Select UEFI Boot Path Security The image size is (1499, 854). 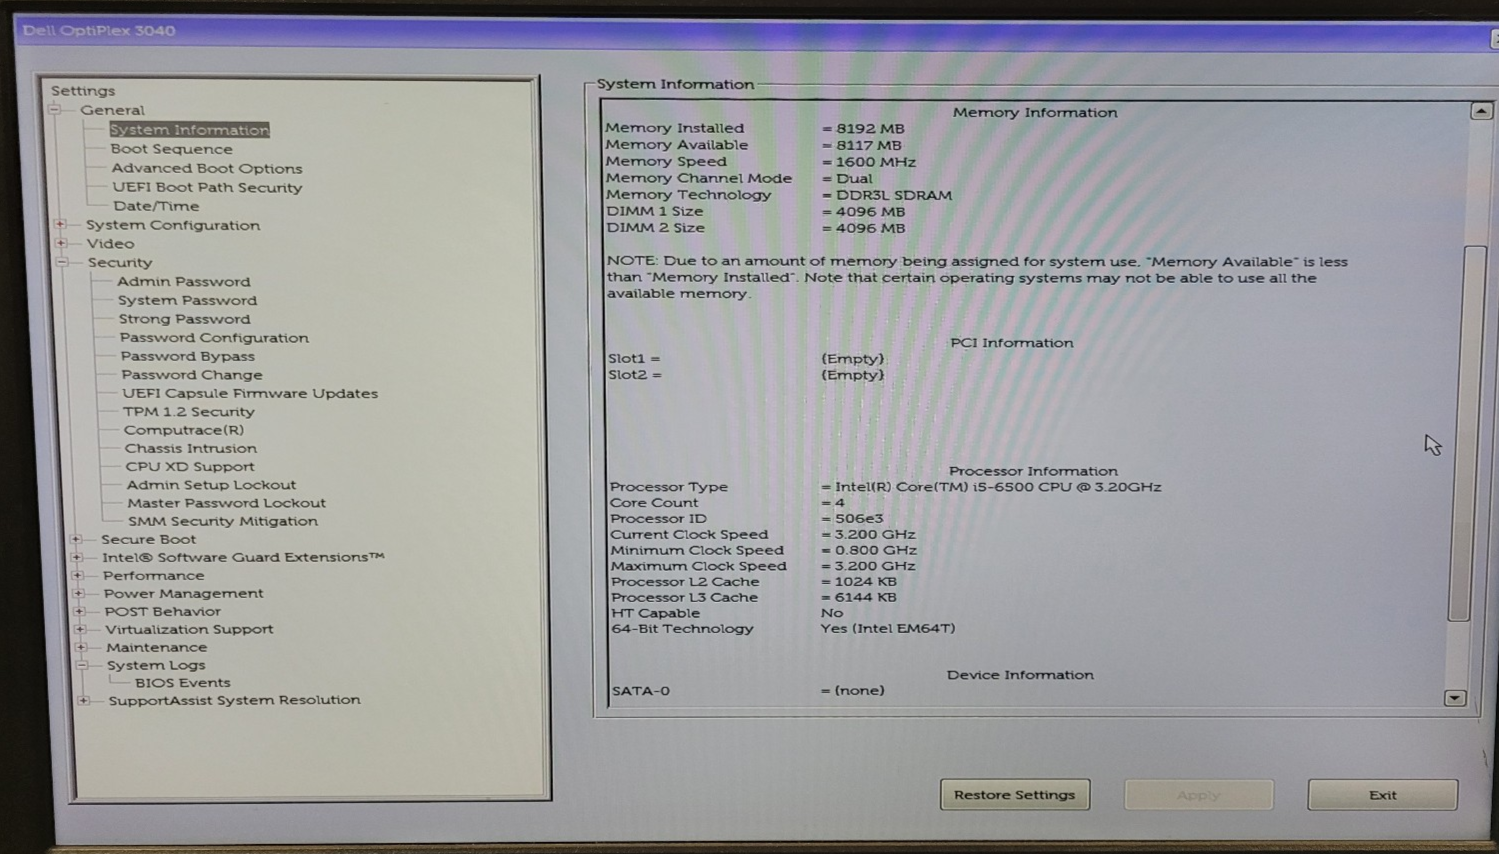click(x=207, y=187)
